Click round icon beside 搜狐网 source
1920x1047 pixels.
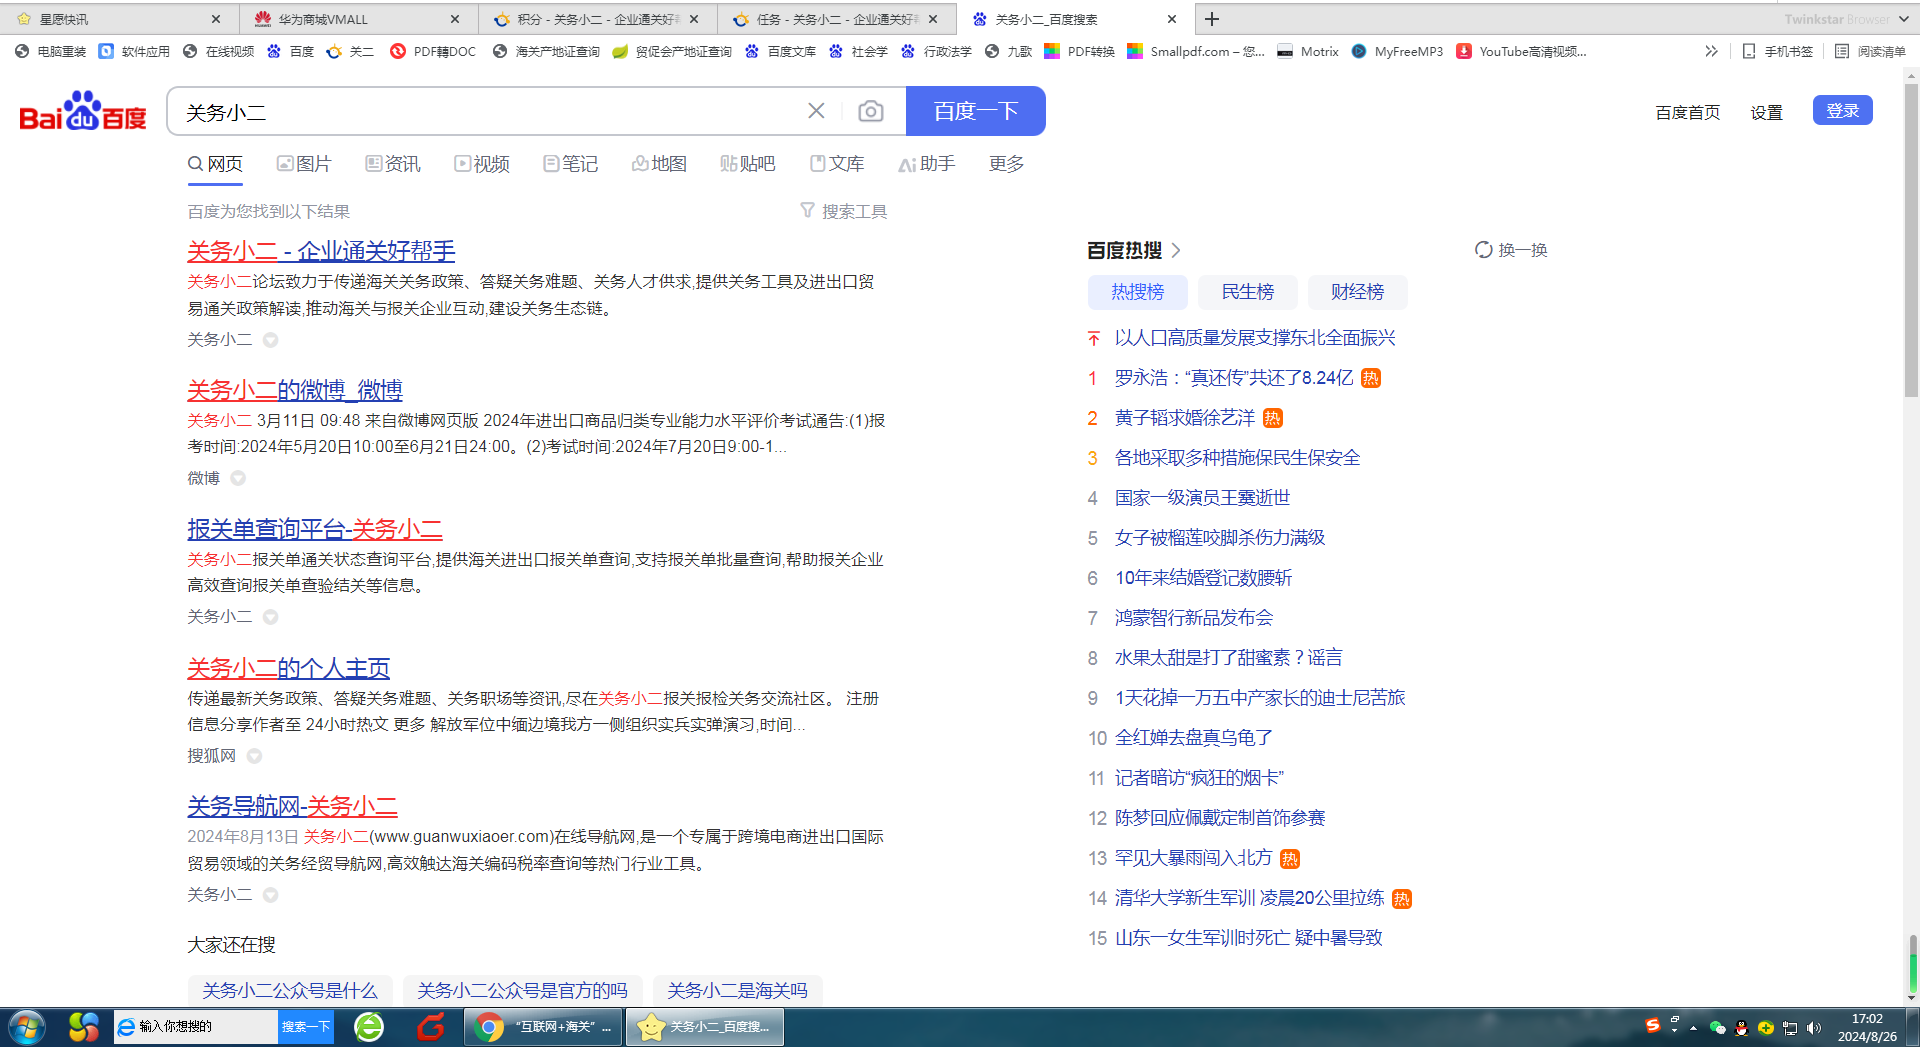pyautogui.click(x=254, y=756)
